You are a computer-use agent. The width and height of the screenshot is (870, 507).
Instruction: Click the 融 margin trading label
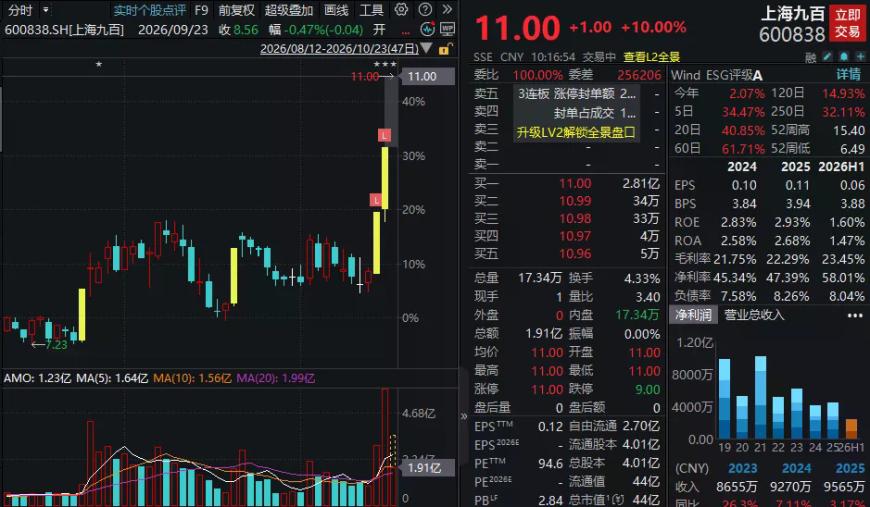point(811,57)
